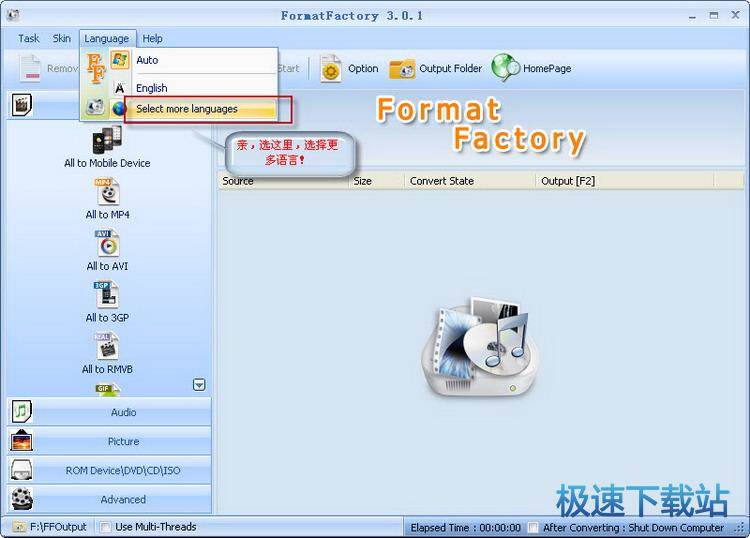Expand the Advanced category
The height and width of the screenshot is (538, 750).
click(x=109, y=499)
